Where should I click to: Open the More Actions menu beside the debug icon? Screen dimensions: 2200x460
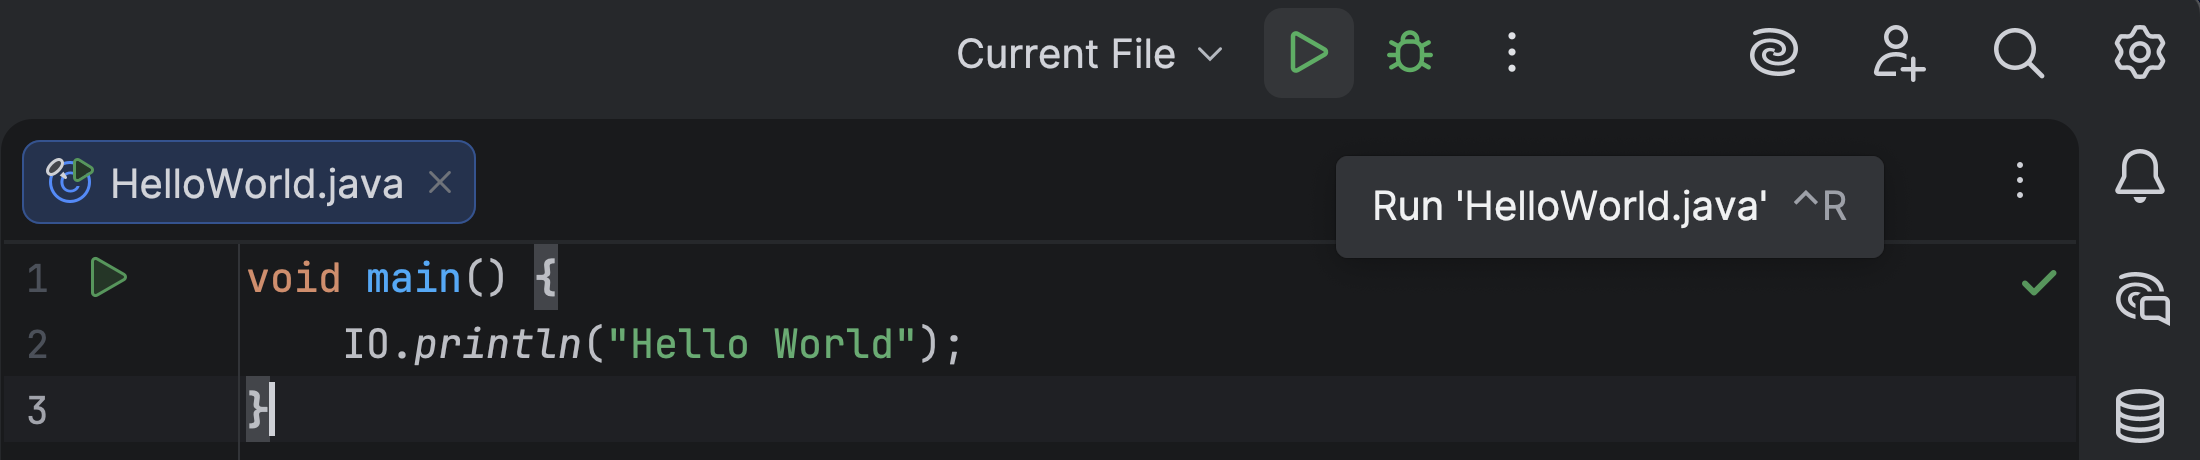point(1511,53)
